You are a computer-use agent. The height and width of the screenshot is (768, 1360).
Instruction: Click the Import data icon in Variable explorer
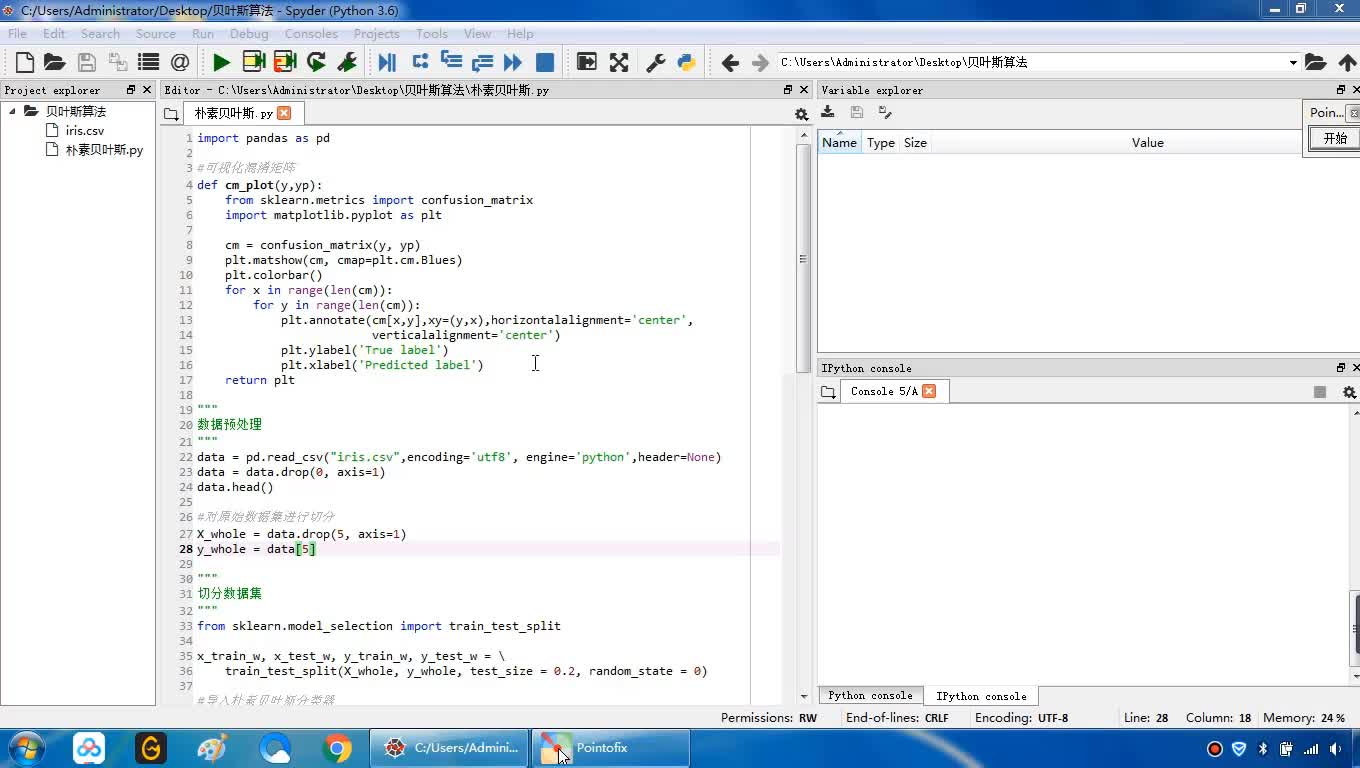click(x=828, y=113)
